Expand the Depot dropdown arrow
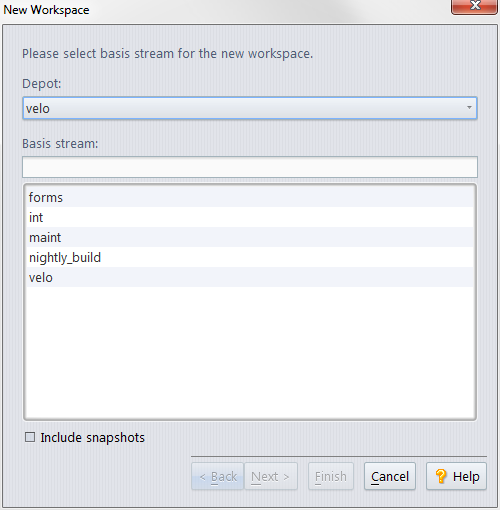The image size is (500, 510). pos(469,108)
